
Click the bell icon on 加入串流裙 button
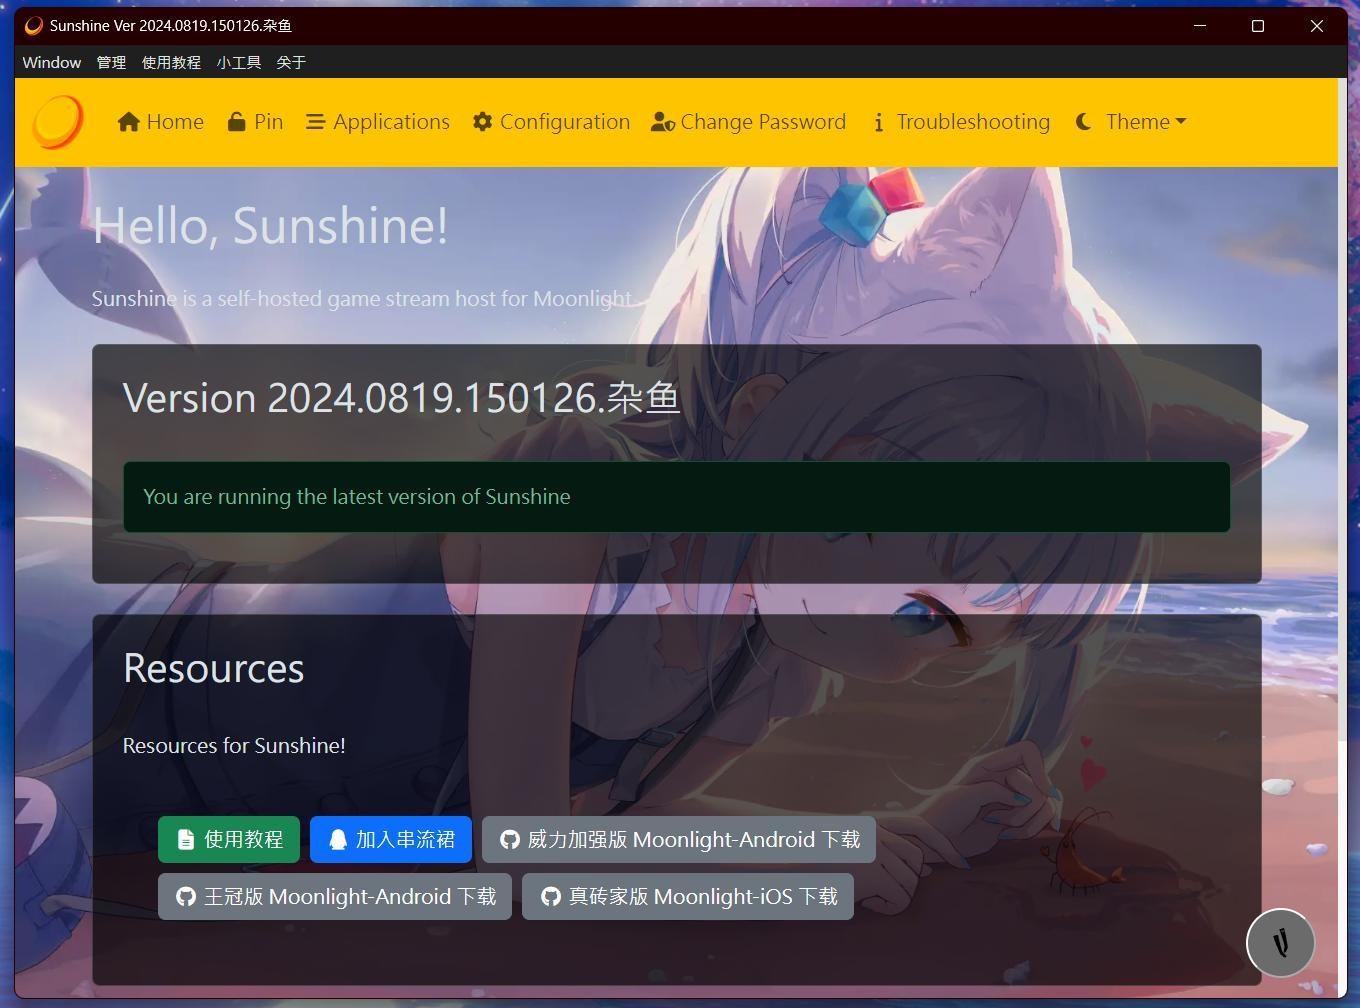[337, 839]
